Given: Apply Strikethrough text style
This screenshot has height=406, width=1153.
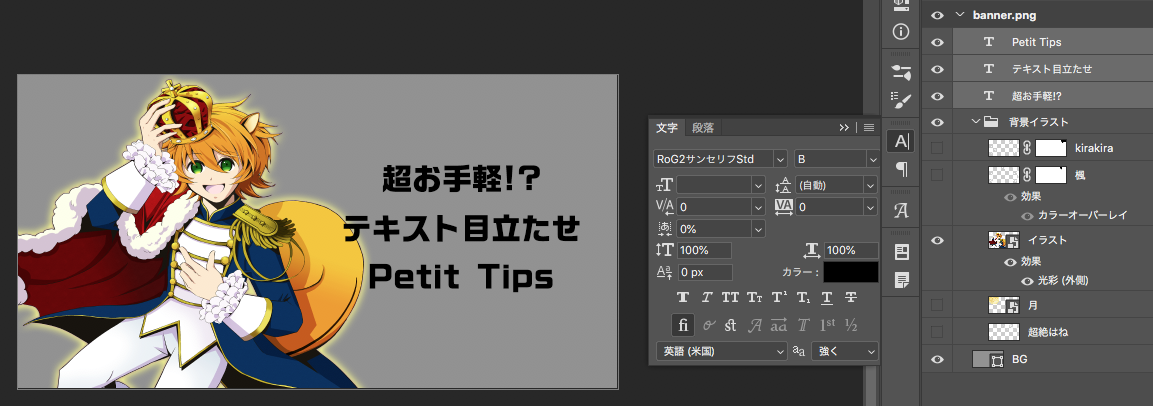Looking at the screenshot, I should point(851,297).
